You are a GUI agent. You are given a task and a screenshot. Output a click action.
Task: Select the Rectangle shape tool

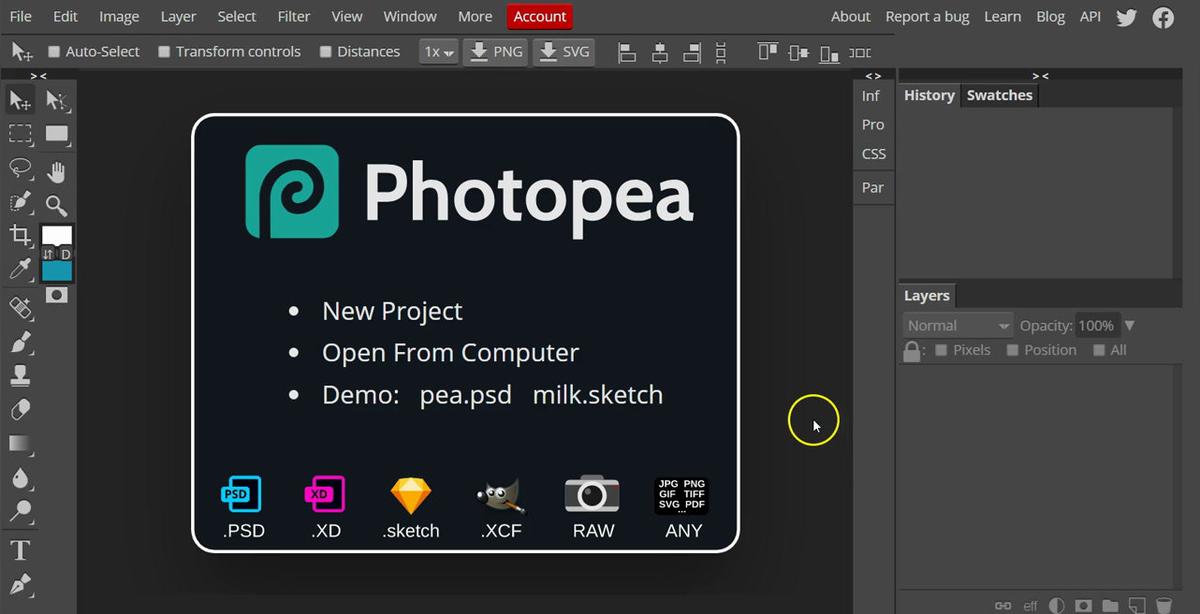(x=57, y=133)
